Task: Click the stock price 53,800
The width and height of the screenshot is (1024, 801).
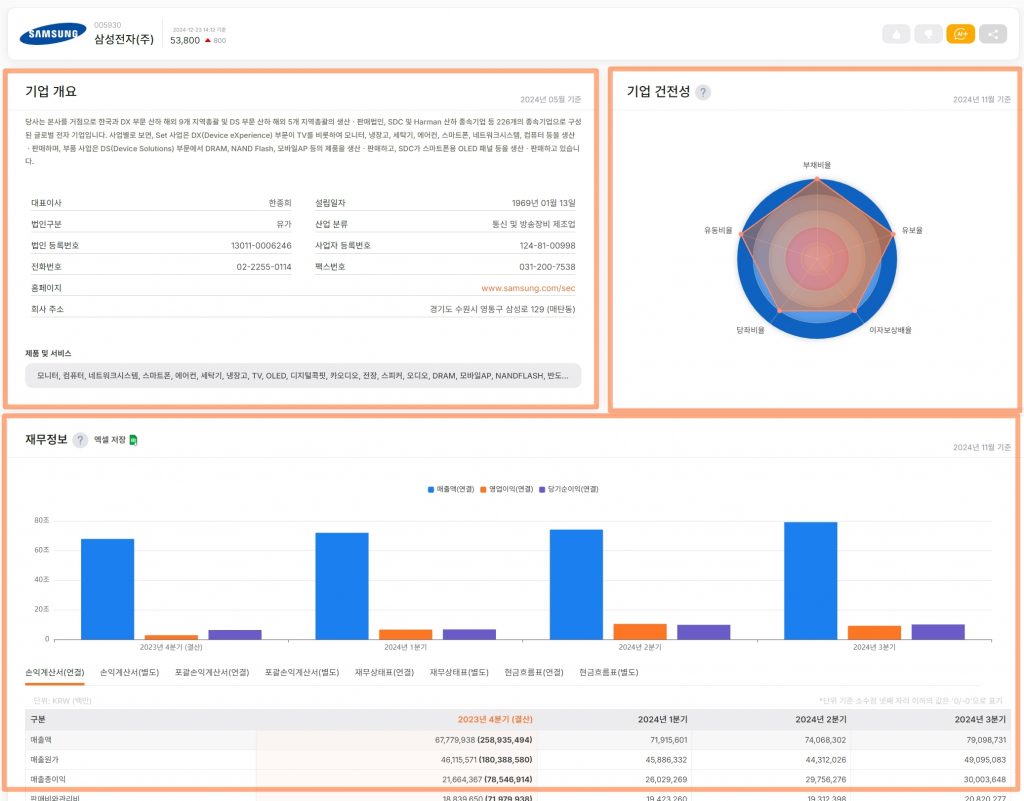Action: coord(185,40)
